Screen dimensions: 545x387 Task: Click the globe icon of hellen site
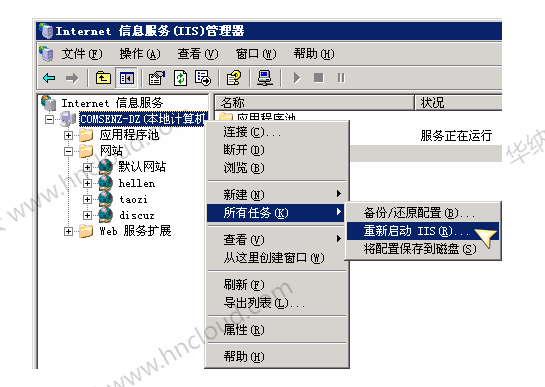click(106, 183)
